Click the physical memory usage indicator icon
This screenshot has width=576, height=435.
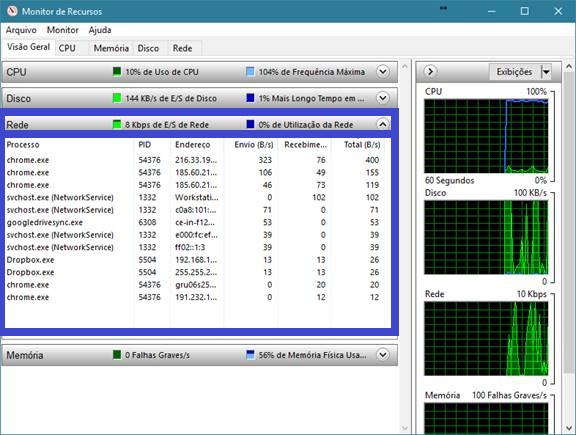point(250,355)
